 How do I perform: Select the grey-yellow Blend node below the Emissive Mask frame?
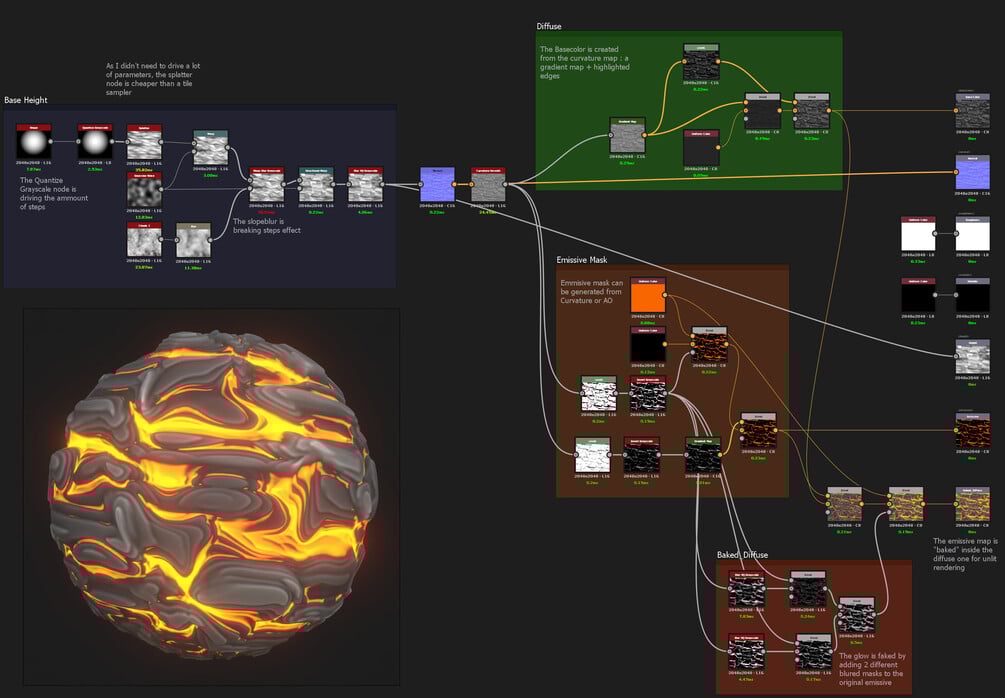[x=844, y=504]
